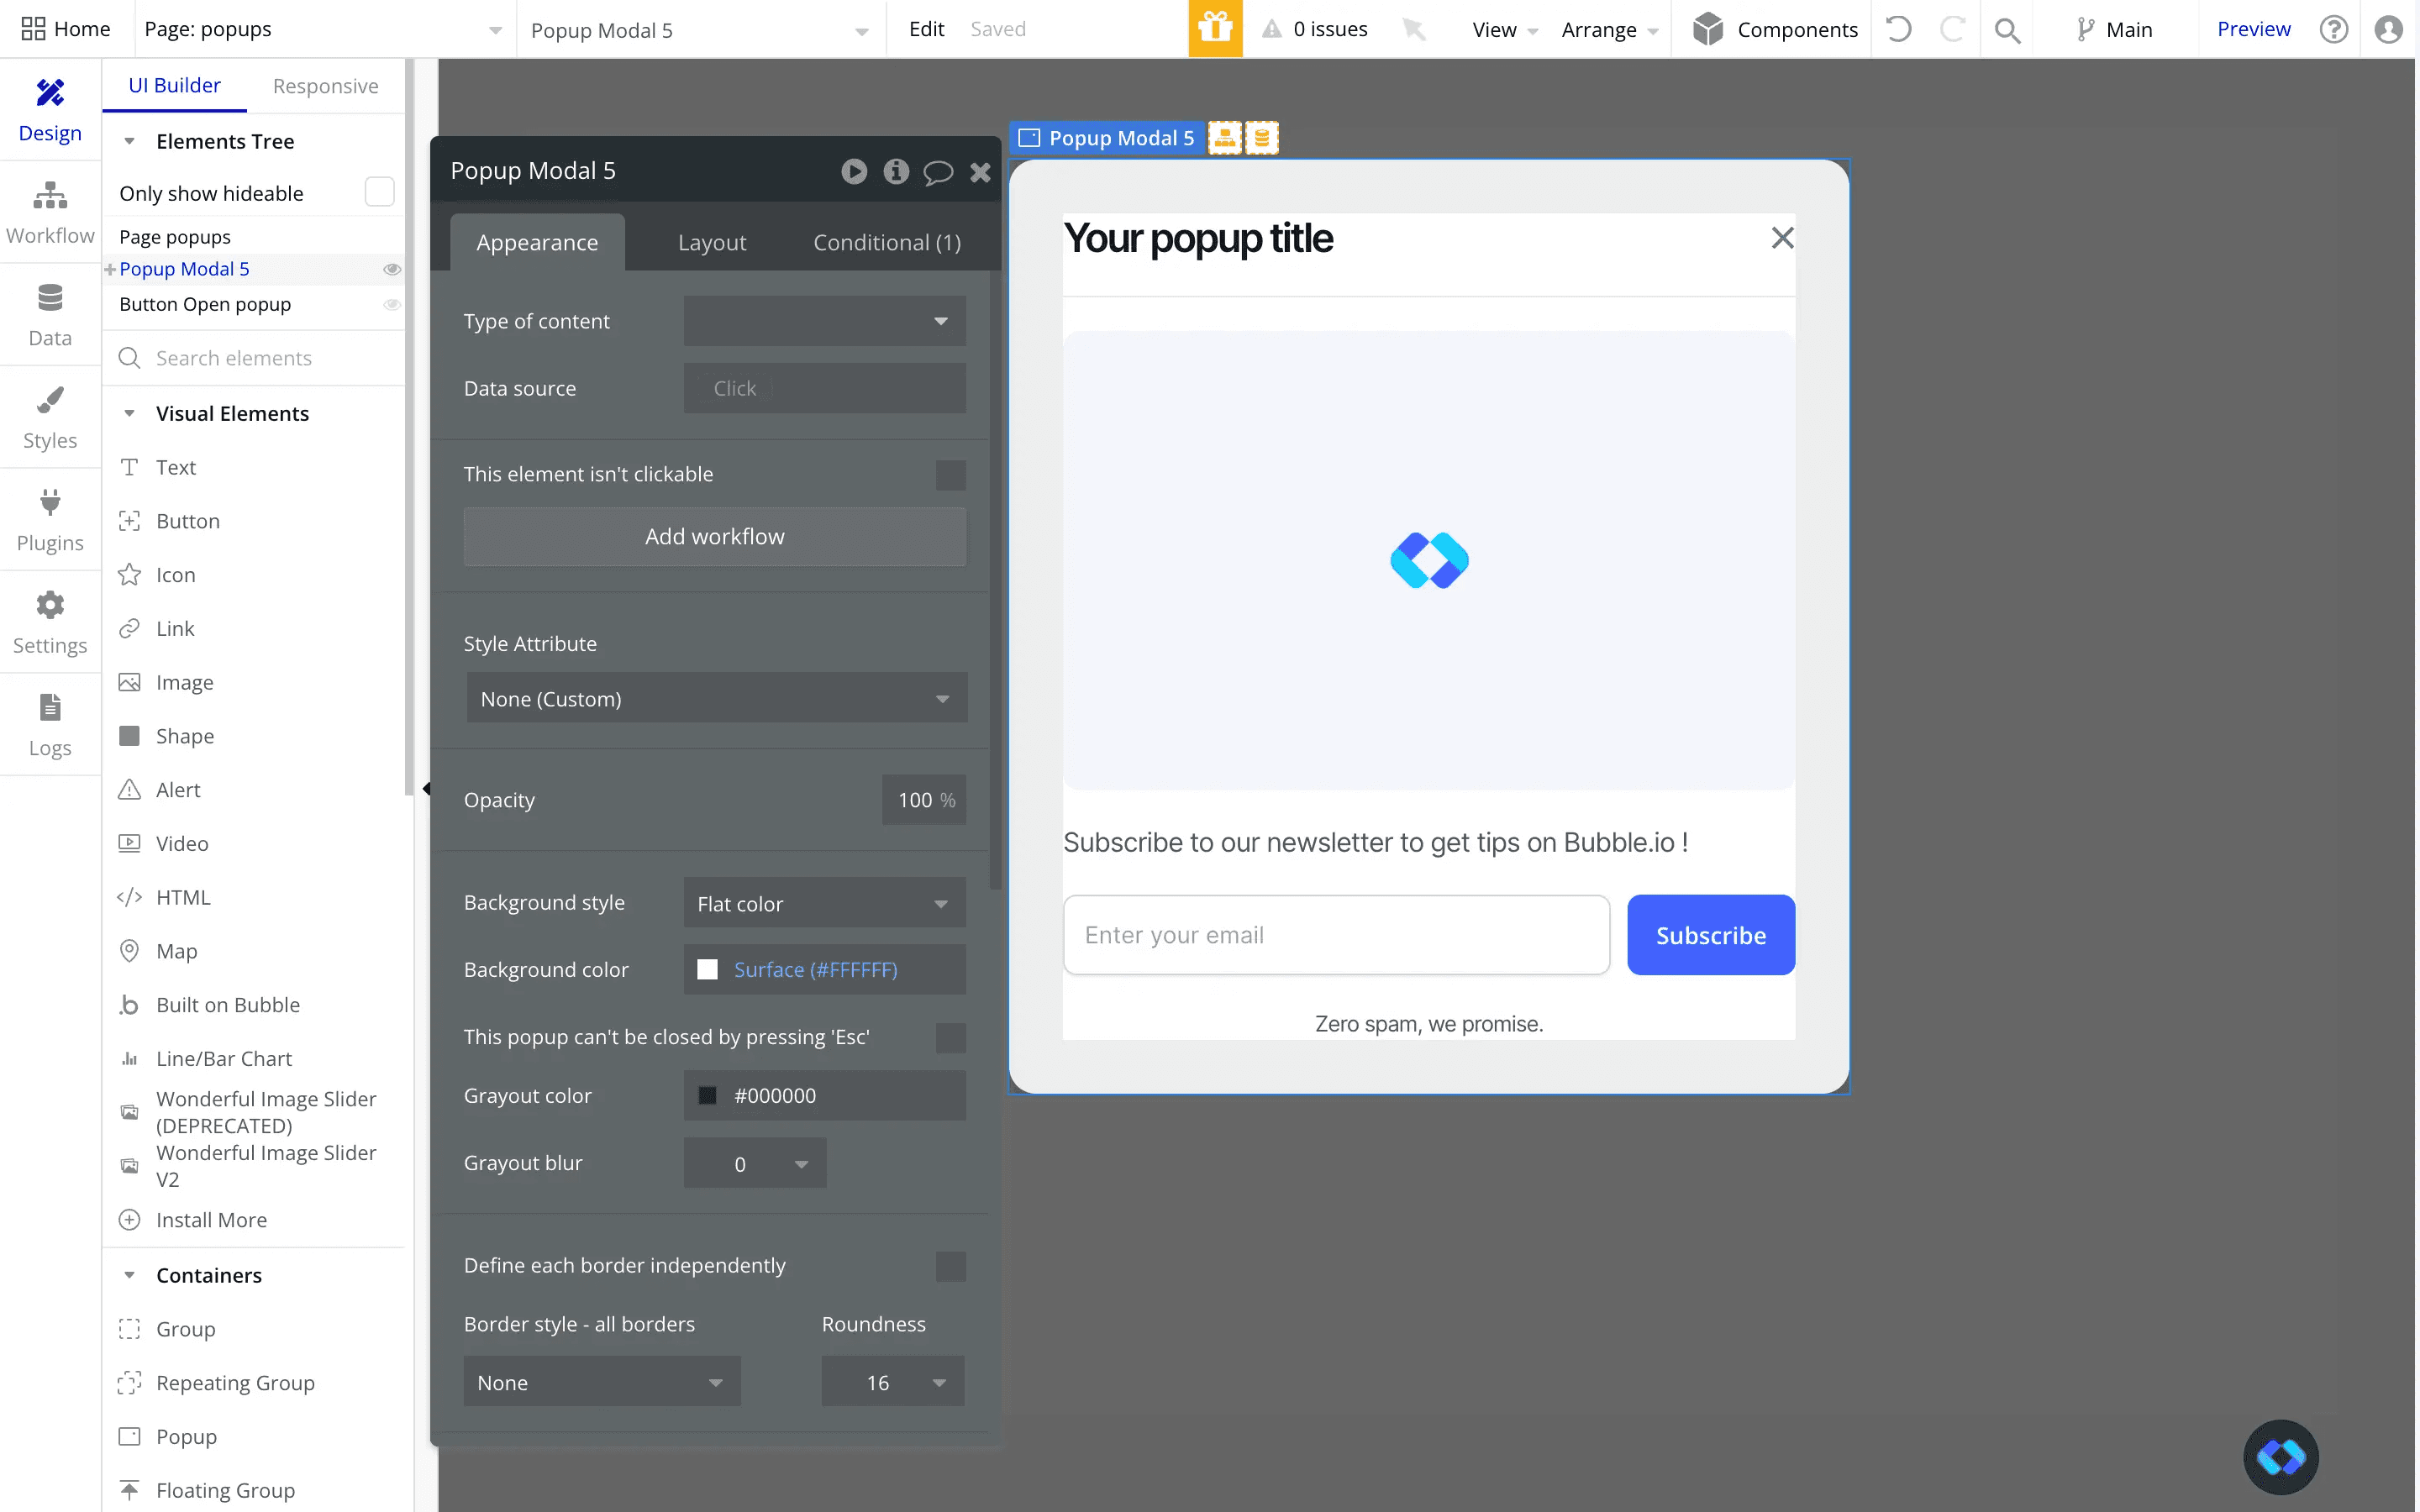Switch to the Responsive tab

pyautogui.click(x=325, y=86)
